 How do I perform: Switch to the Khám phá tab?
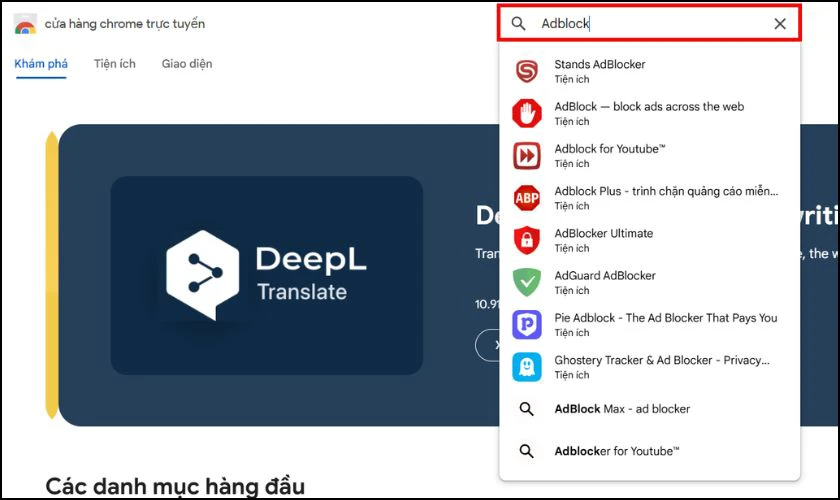point(41,64)
